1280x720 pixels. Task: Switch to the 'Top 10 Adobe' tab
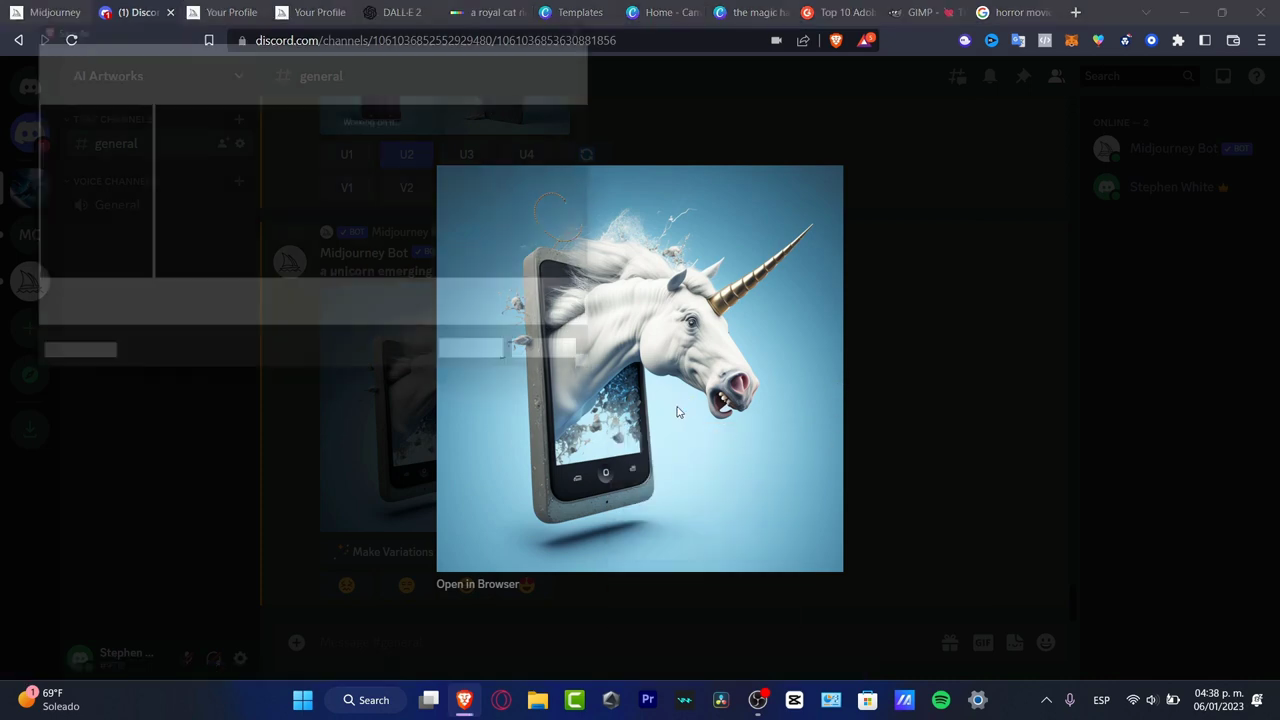coord(838,12)
